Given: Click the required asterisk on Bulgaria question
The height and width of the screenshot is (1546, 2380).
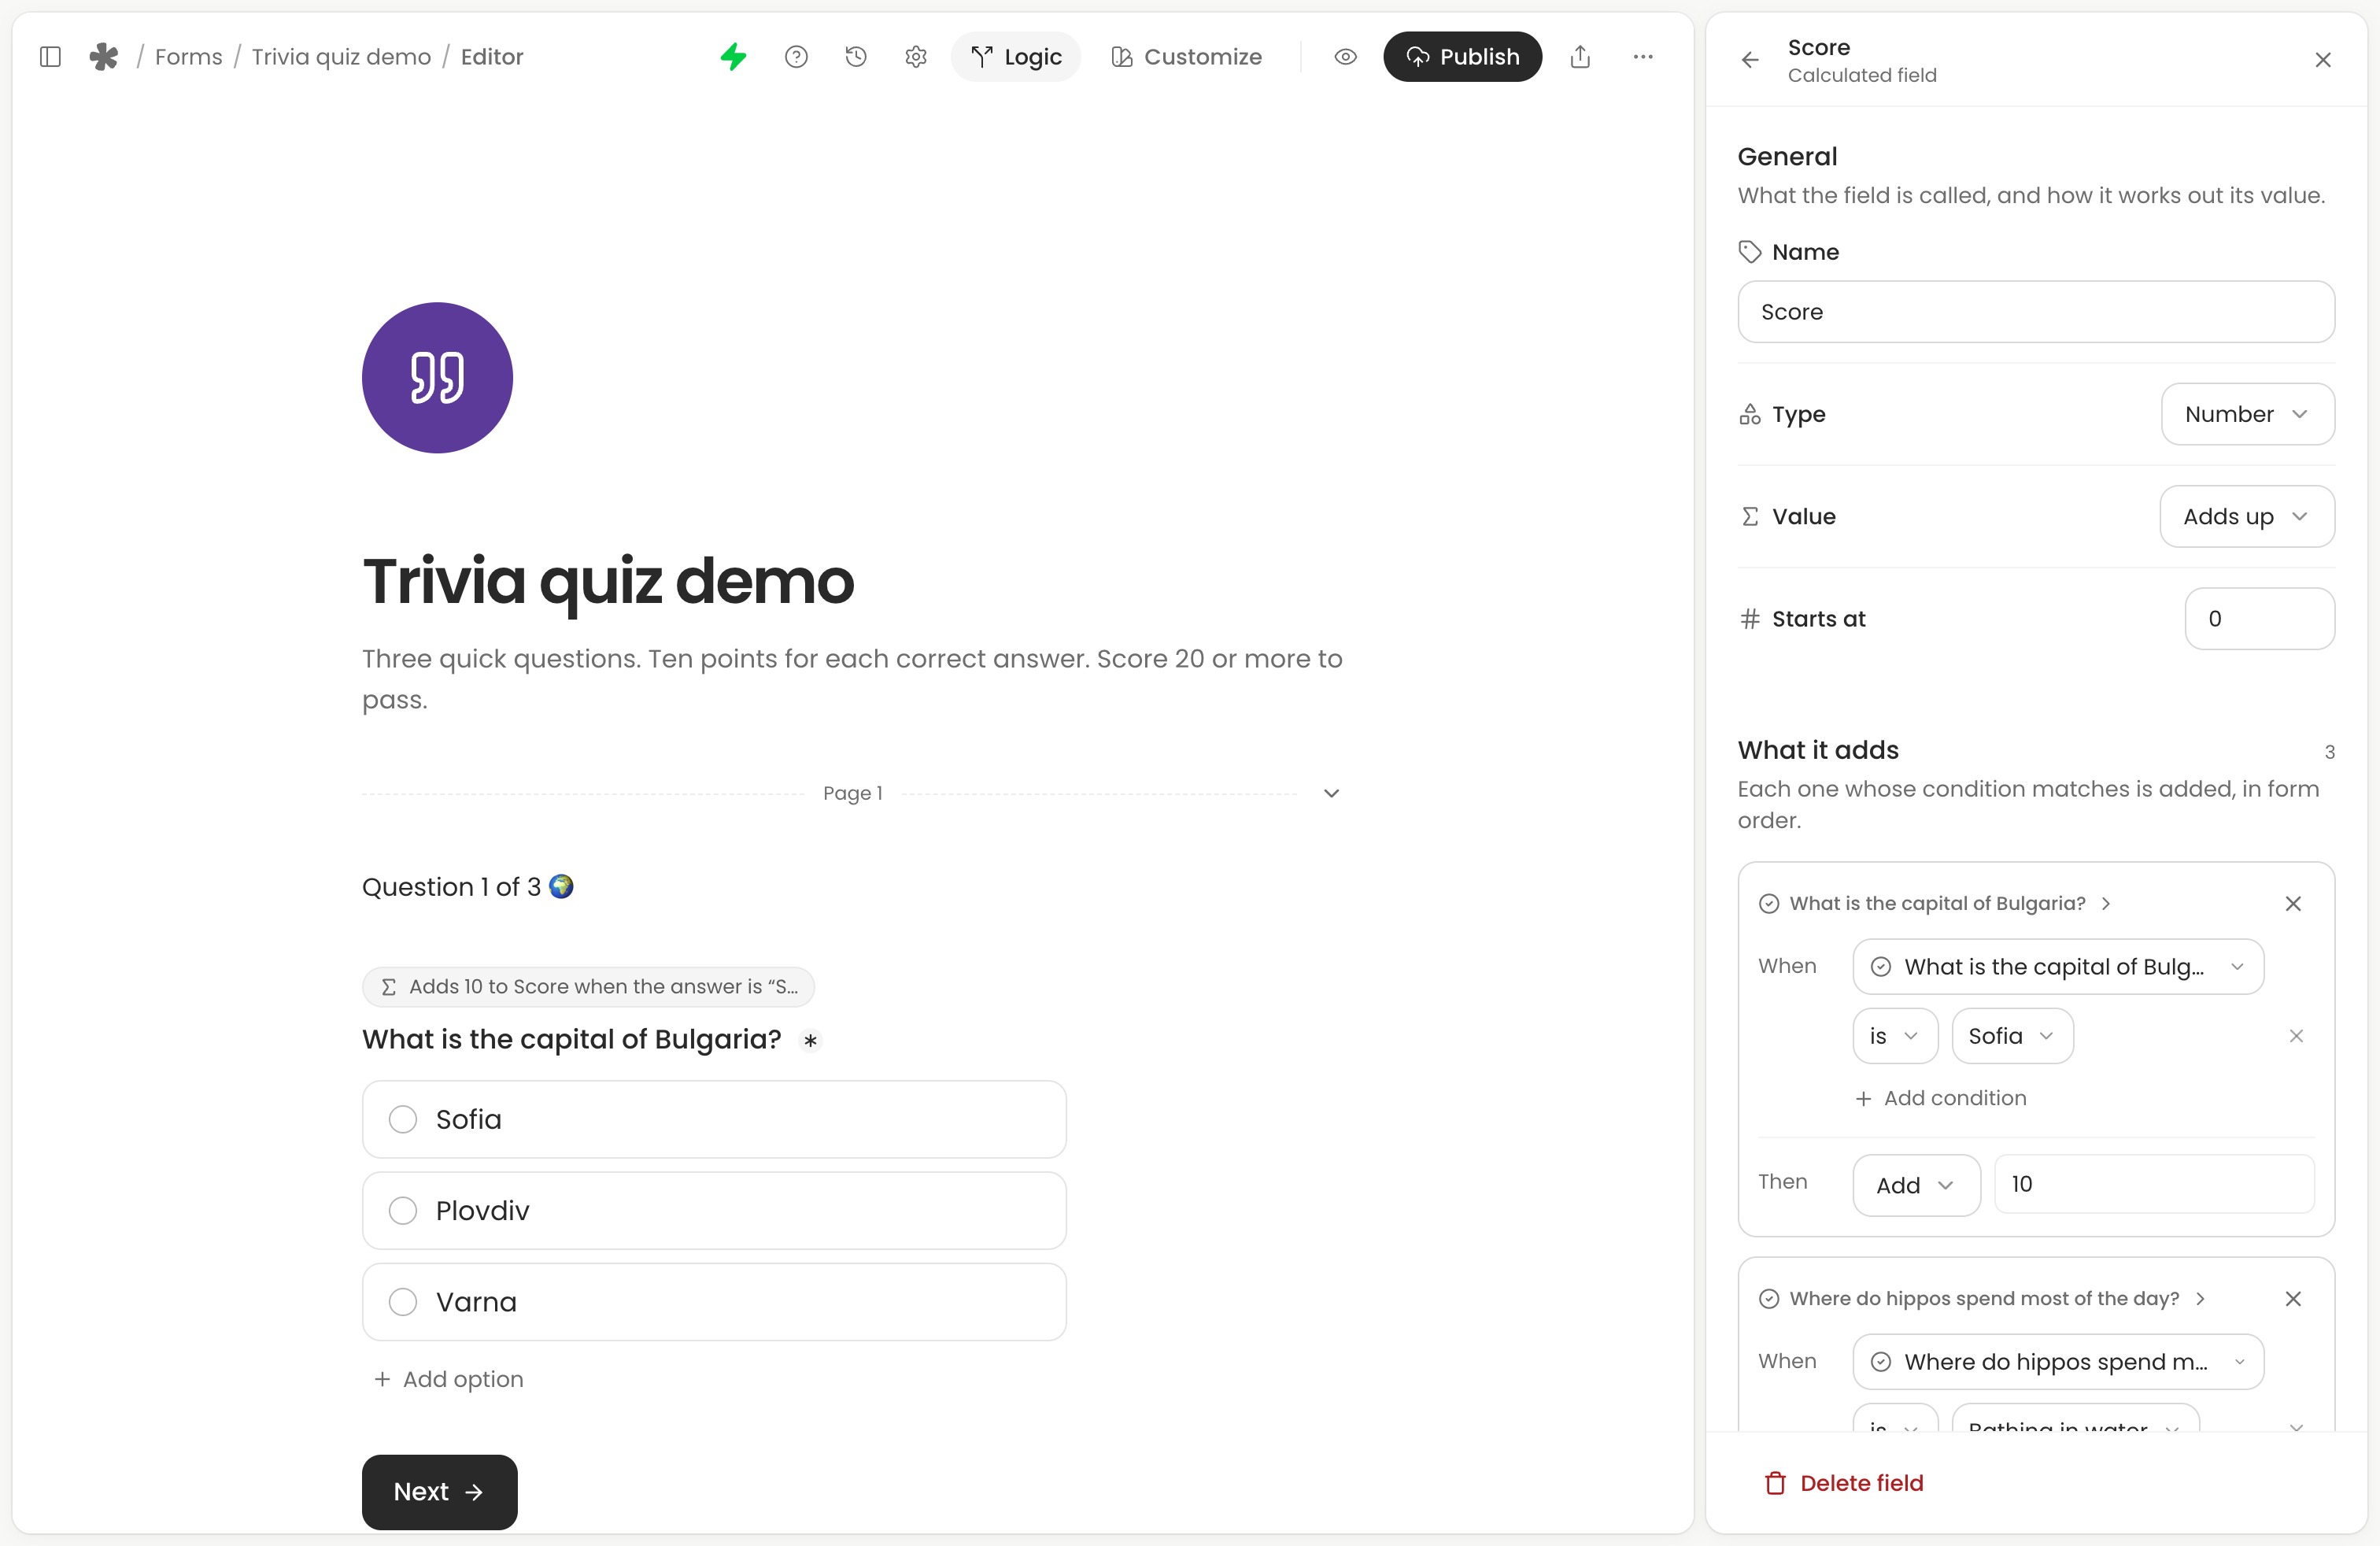Looking at the screenshot, I should click(x=811, y=1041).
